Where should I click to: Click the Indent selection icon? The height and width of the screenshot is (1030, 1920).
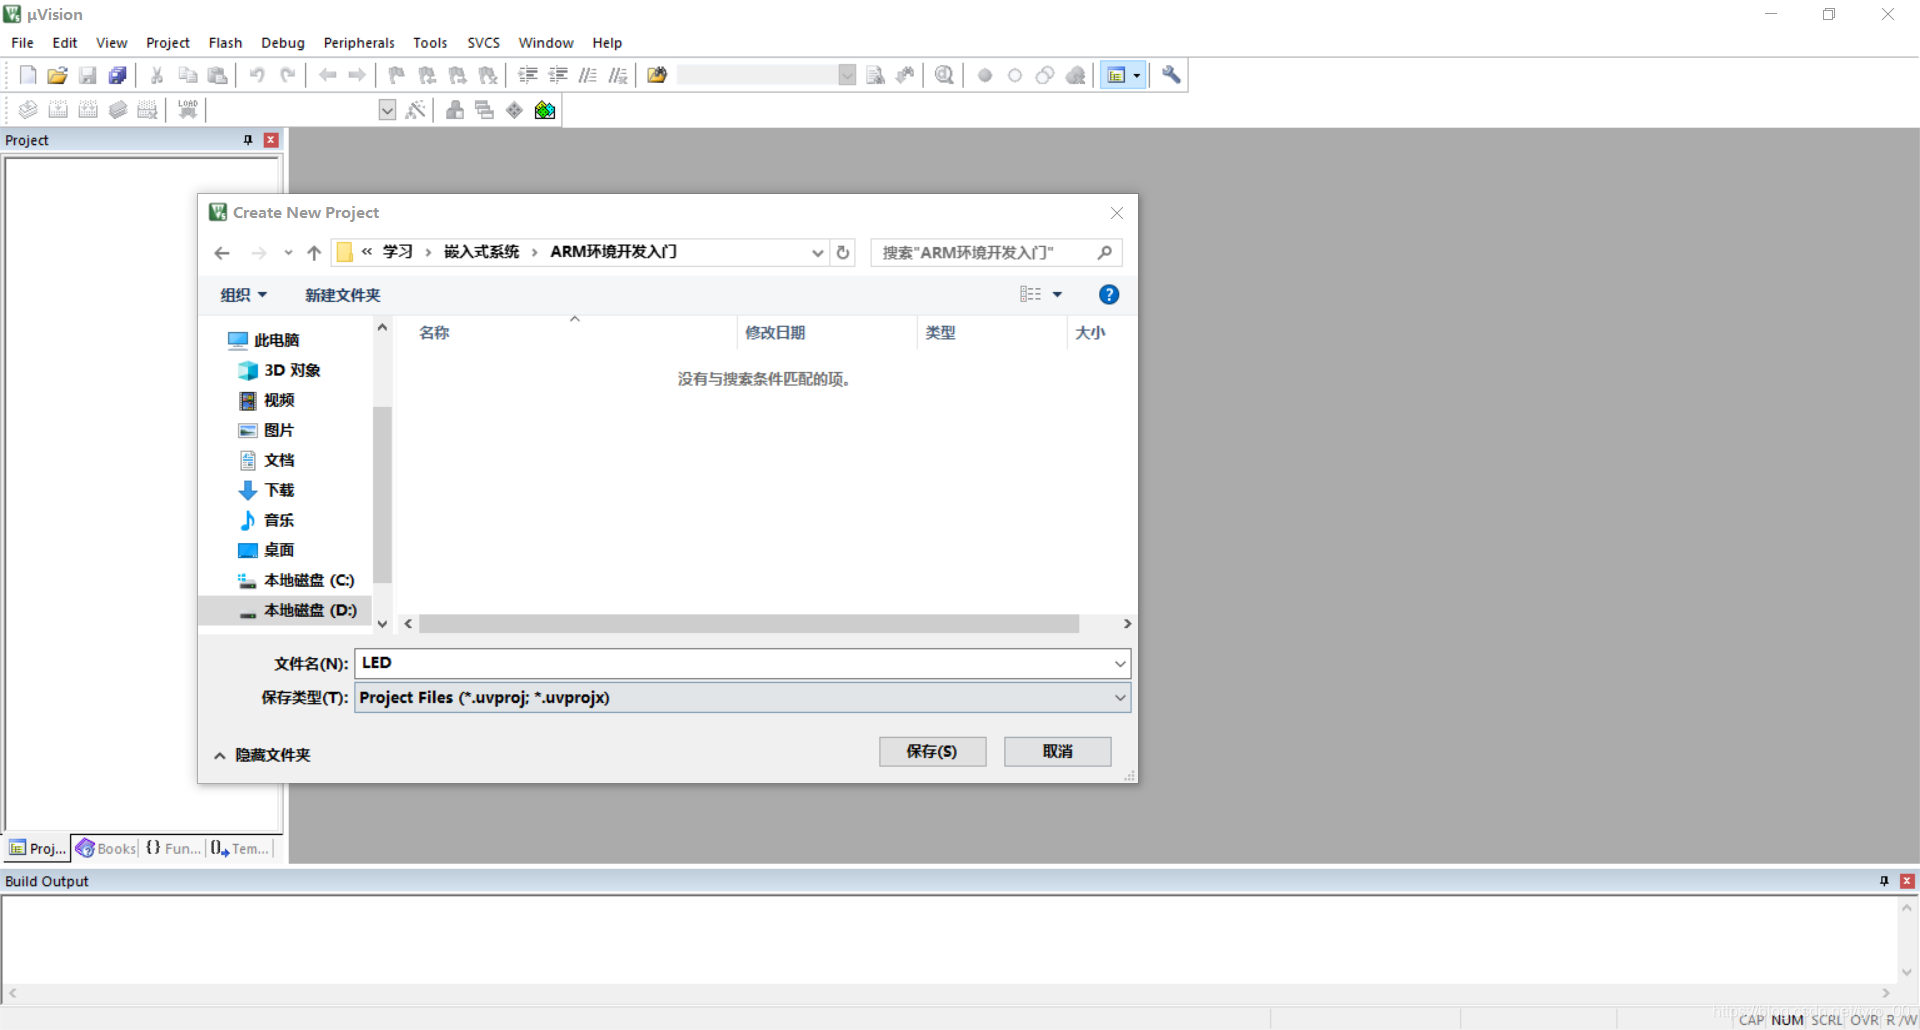(x=528, y=75)
